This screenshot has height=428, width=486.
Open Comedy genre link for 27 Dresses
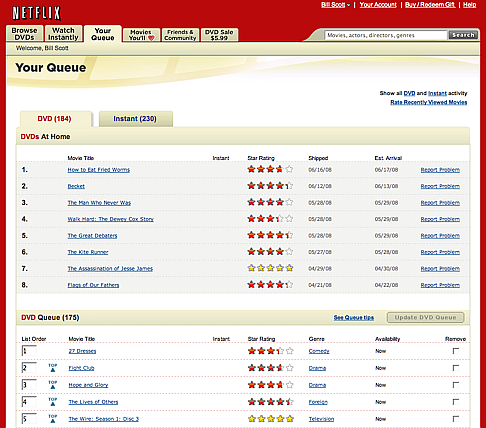point(319,351)
